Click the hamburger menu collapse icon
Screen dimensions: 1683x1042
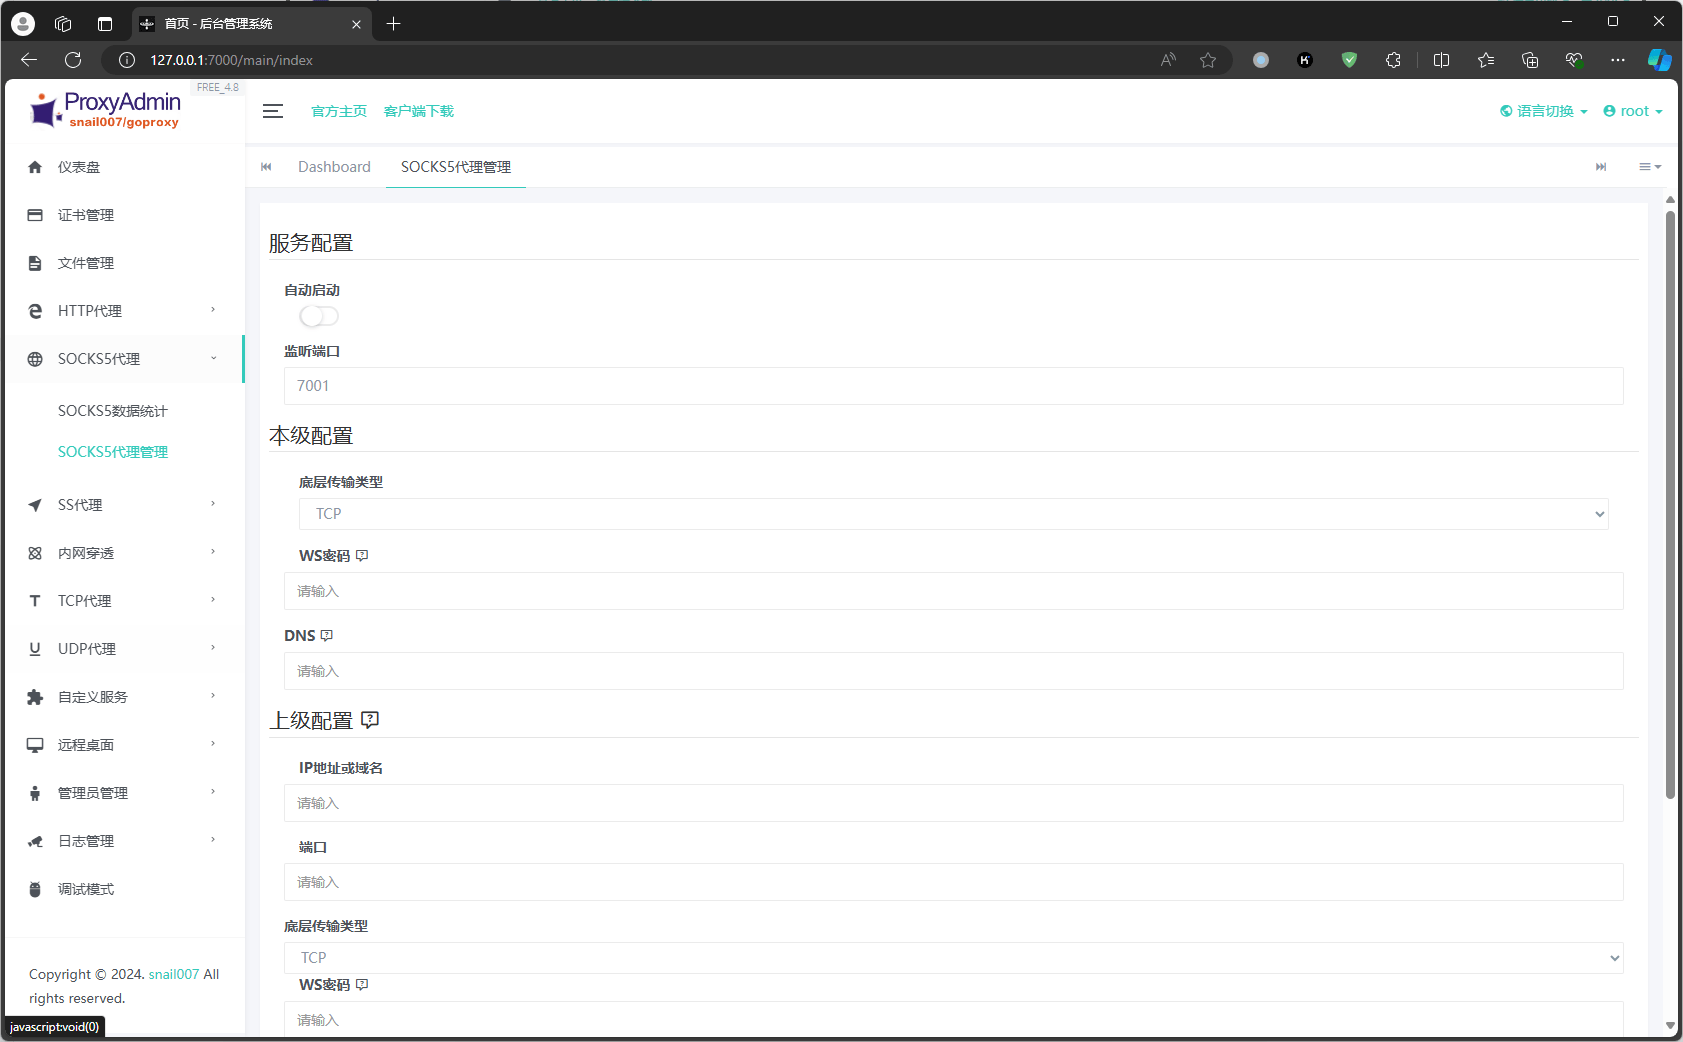pos(273,111)
